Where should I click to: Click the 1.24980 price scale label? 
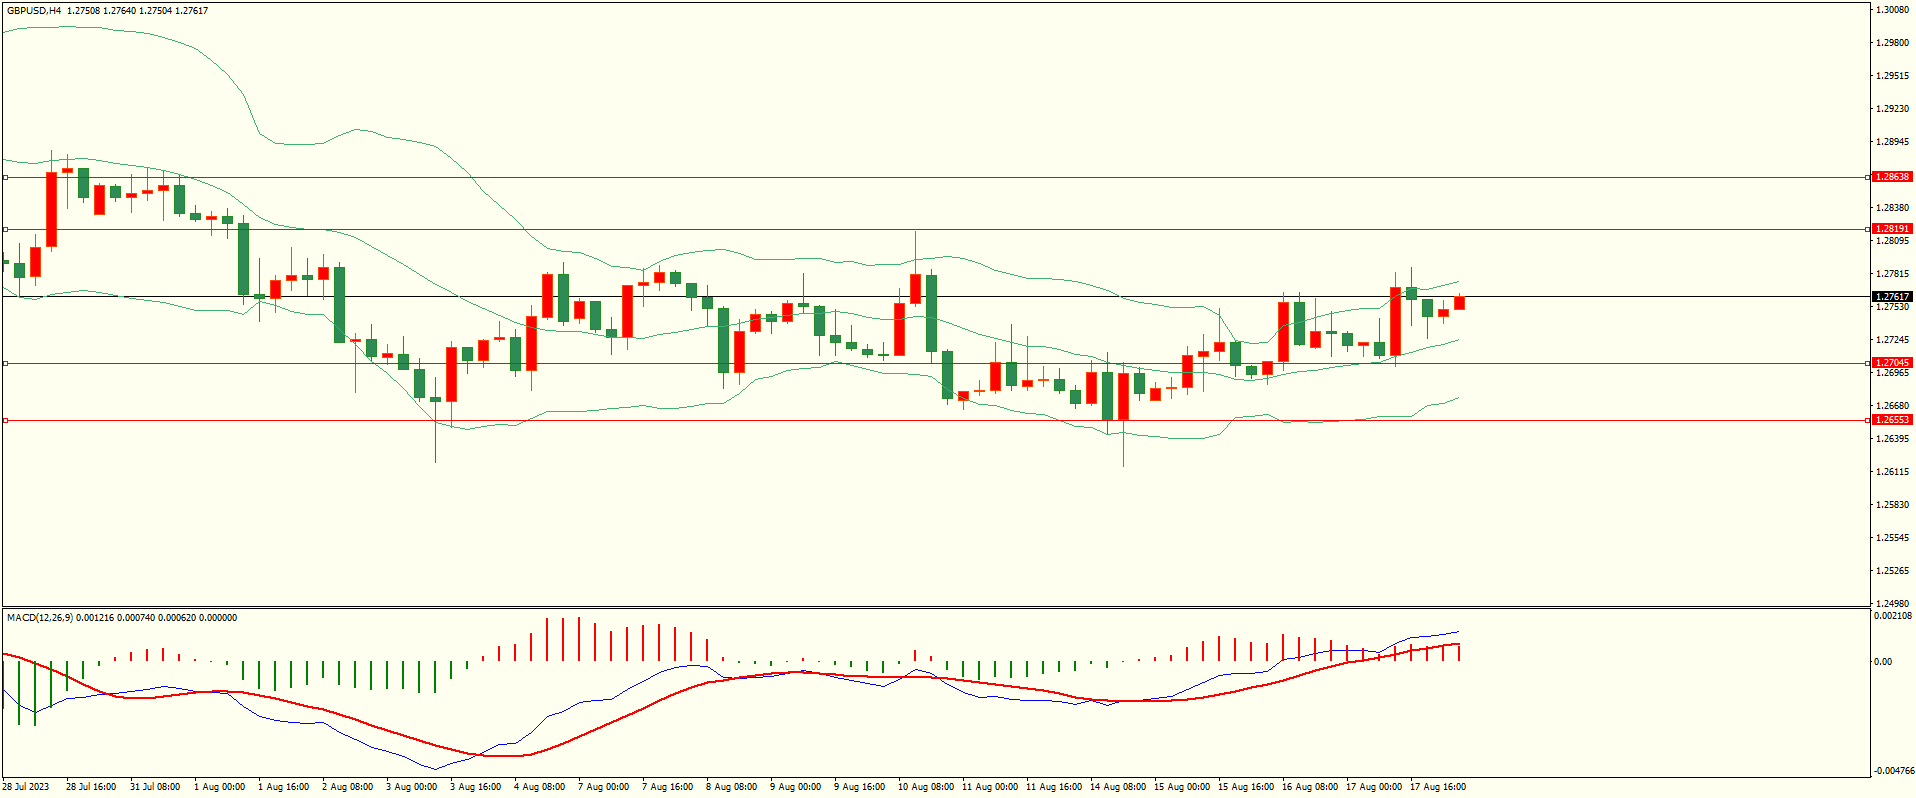(1893, 604)
